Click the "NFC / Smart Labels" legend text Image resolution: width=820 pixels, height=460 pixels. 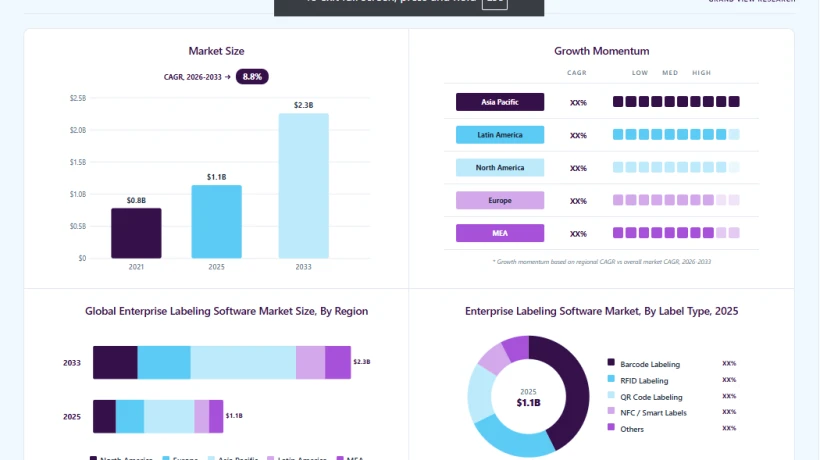click(653, 413)
